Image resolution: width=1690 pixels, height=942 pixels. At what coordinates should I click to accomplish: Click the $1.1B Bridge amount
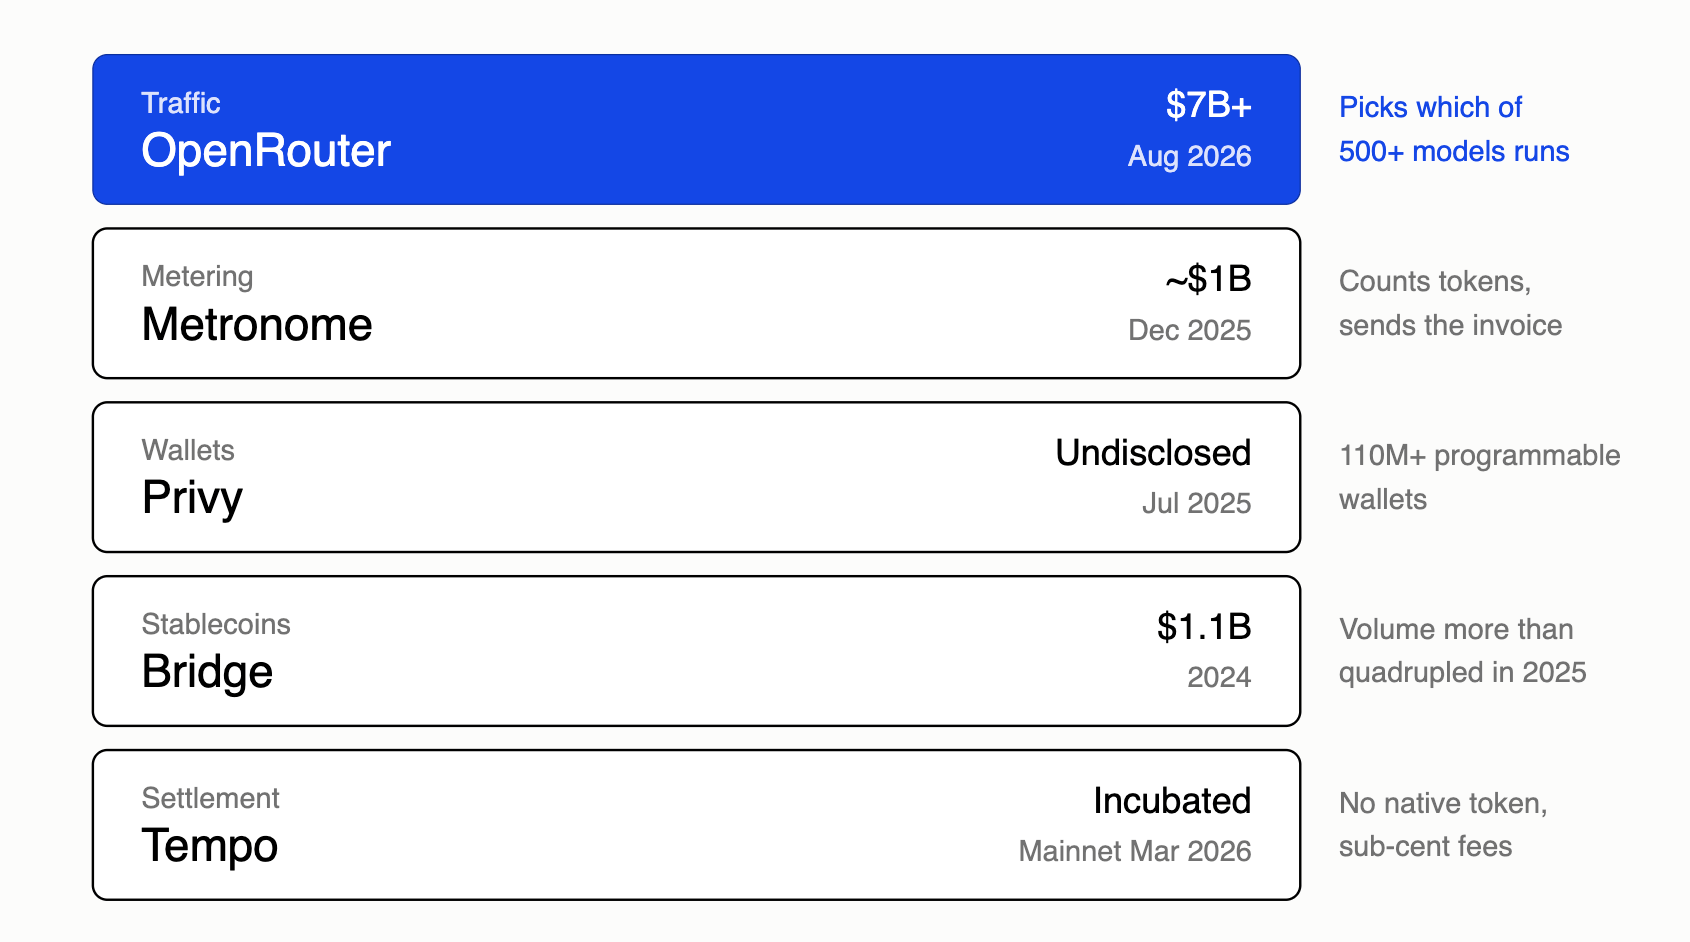tap(1204, 627)
